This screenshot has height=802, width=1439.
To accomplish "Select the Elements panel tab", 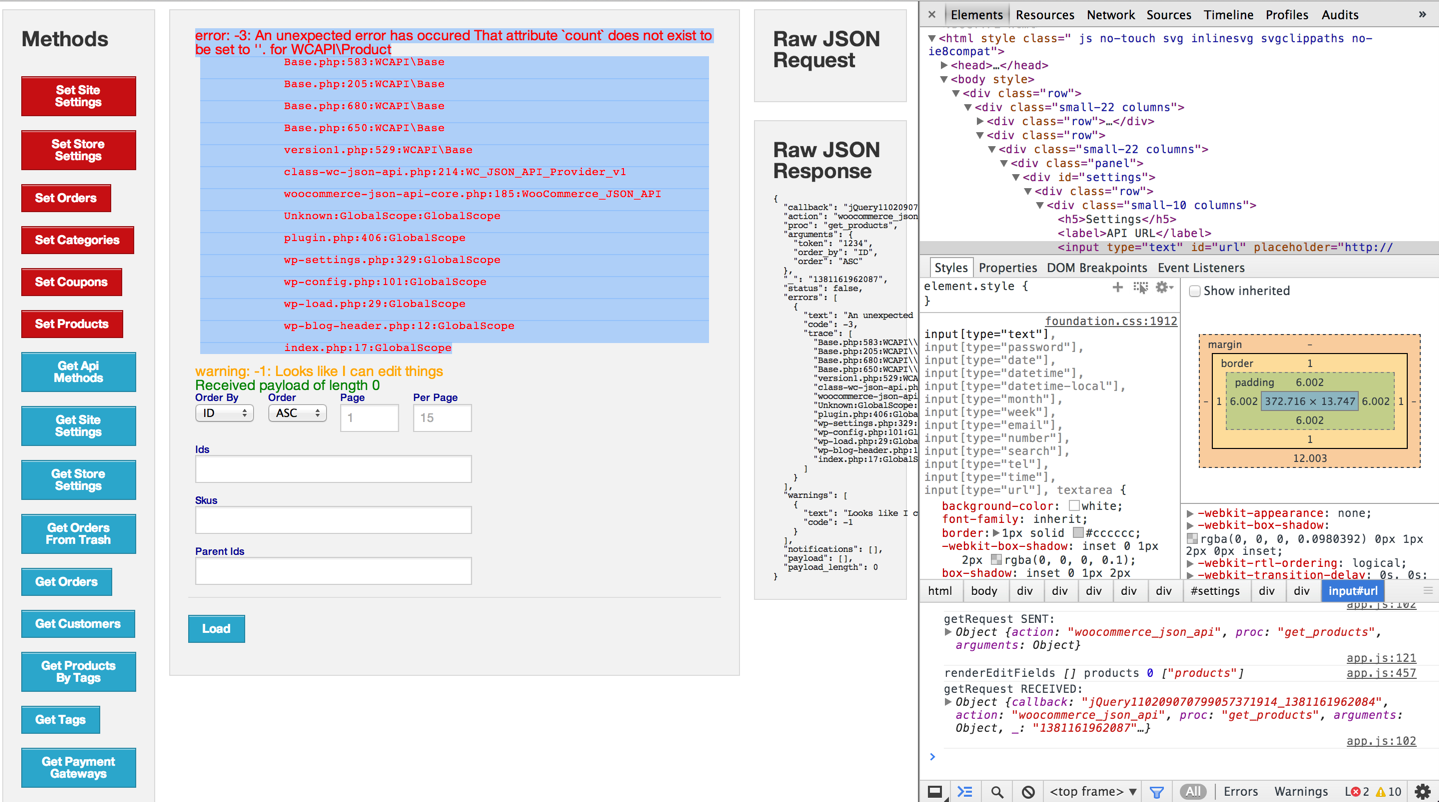I will click(x=976, y=15).
